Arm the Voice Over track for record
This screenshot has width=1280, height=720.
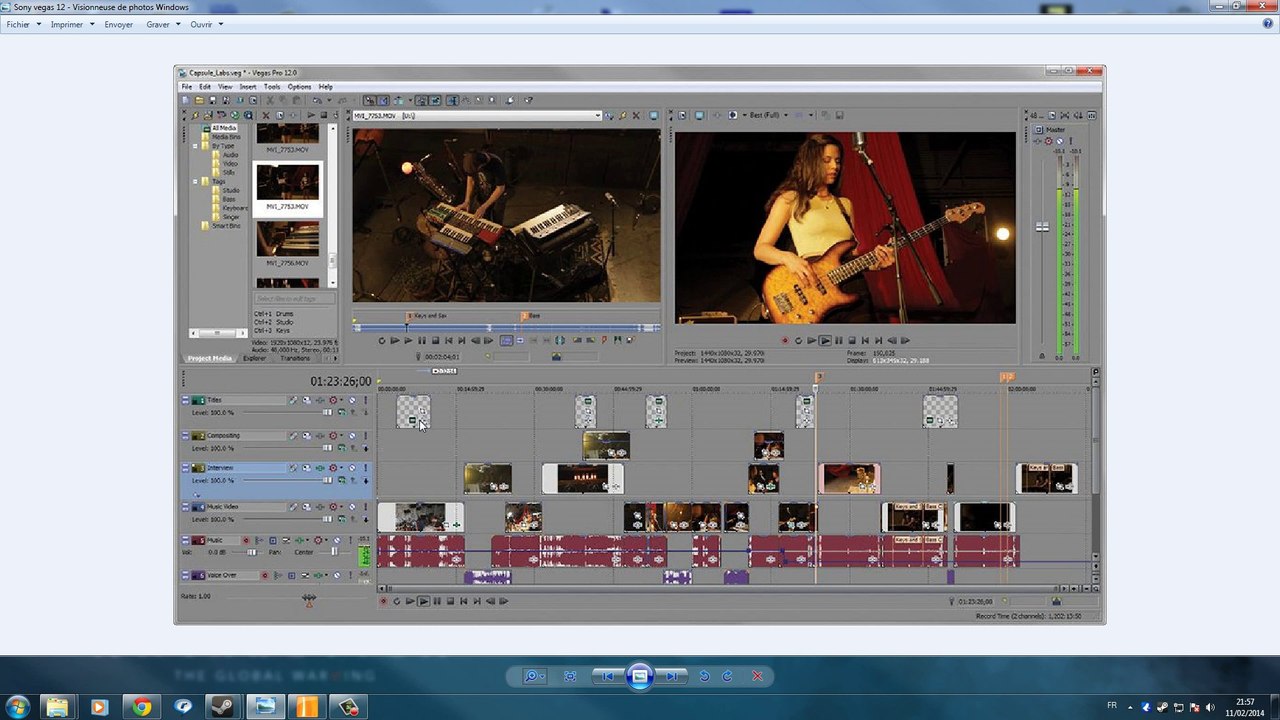click(x=265, y=576)
